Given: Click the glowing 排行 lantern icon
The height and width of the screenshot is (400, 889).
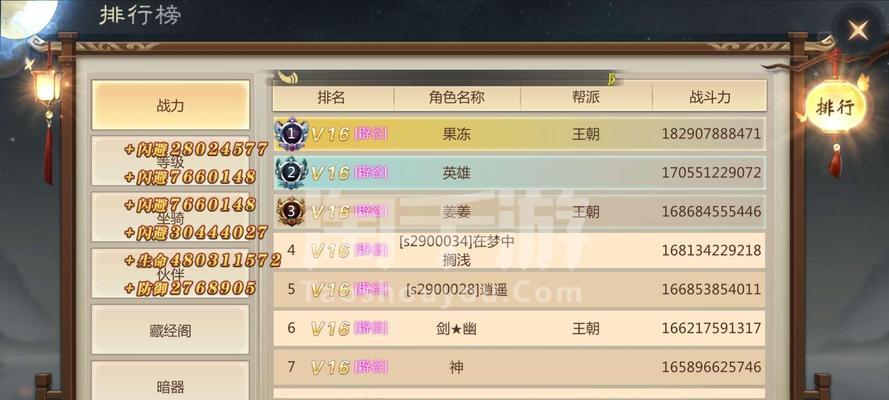Looking at the screenshot, I should [836, 107].
